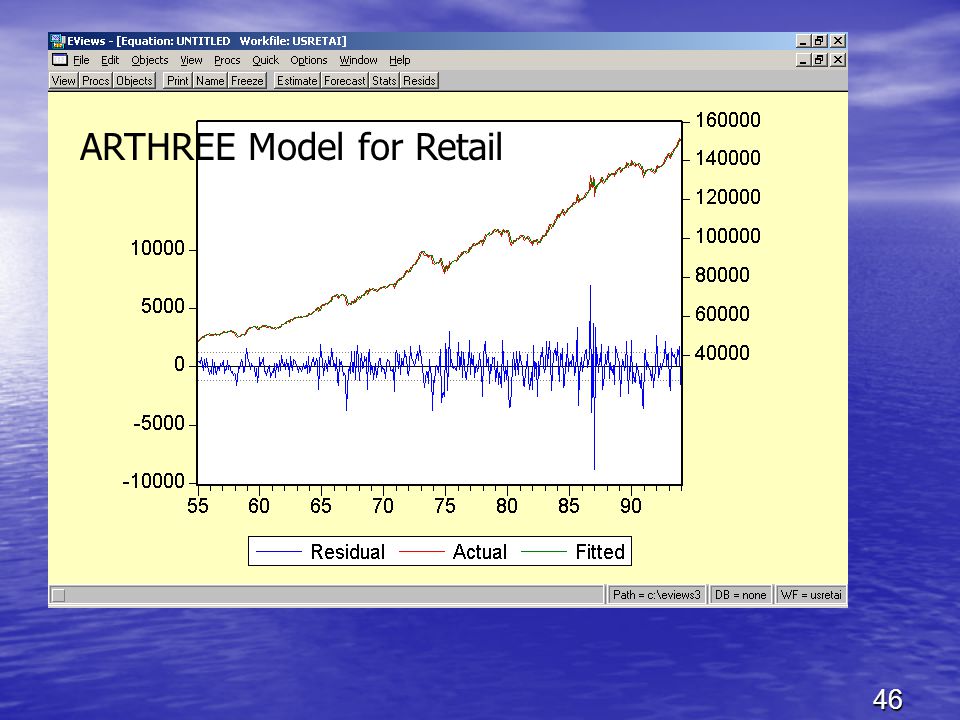Open the Options menu
Image resolution: width=960 pixels, height=720 pixels.
coord(309,60)
